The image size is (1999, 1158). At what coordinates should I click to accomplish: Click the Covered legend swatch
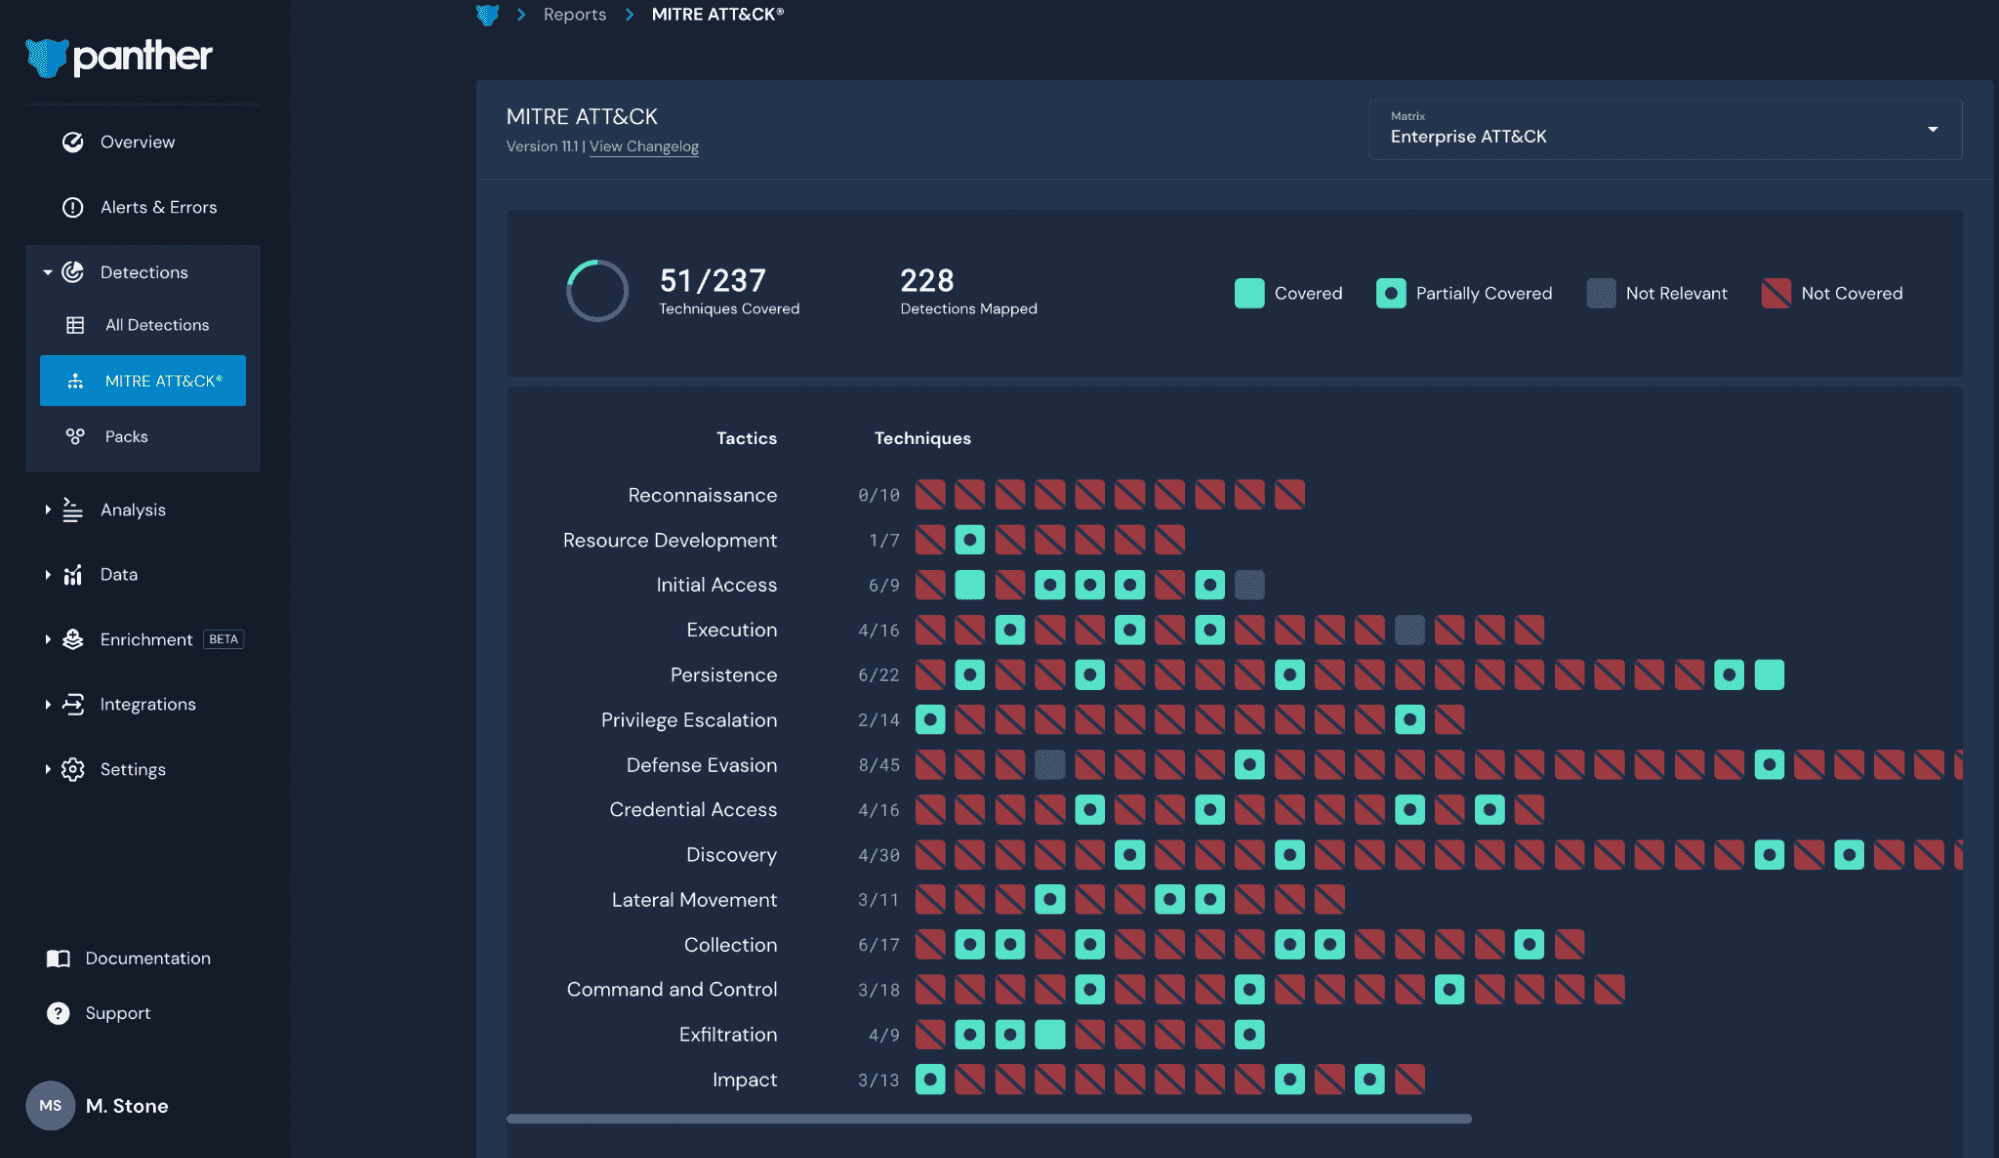1249,293
